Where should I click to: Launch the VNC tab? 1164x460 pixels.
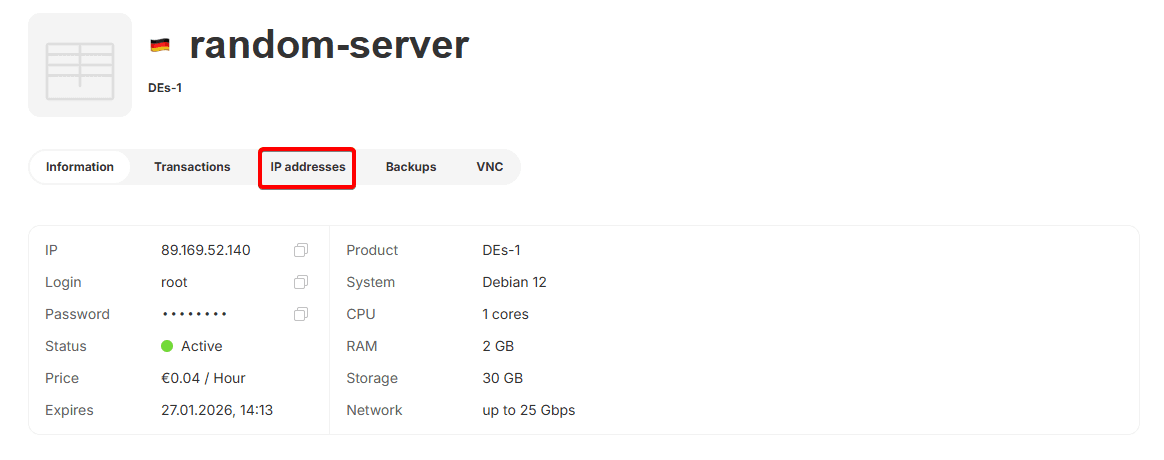(490, 167)
